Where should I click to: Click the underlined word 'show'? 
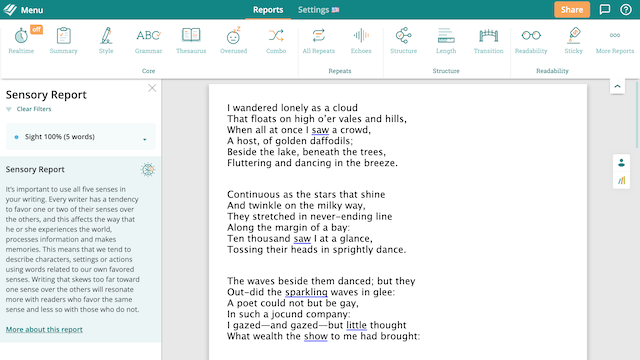coord(316,336)
